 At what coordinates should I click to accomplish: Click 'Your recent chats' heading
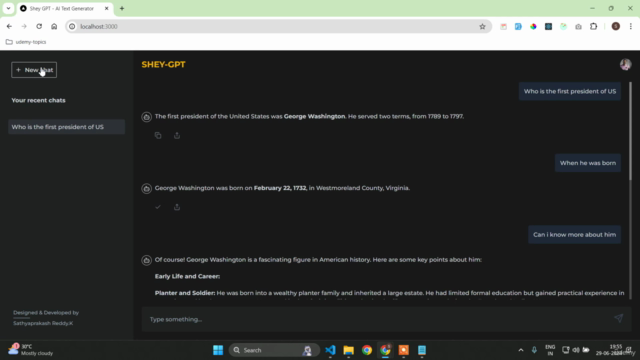pyautogui.click(x=38, y=100)
